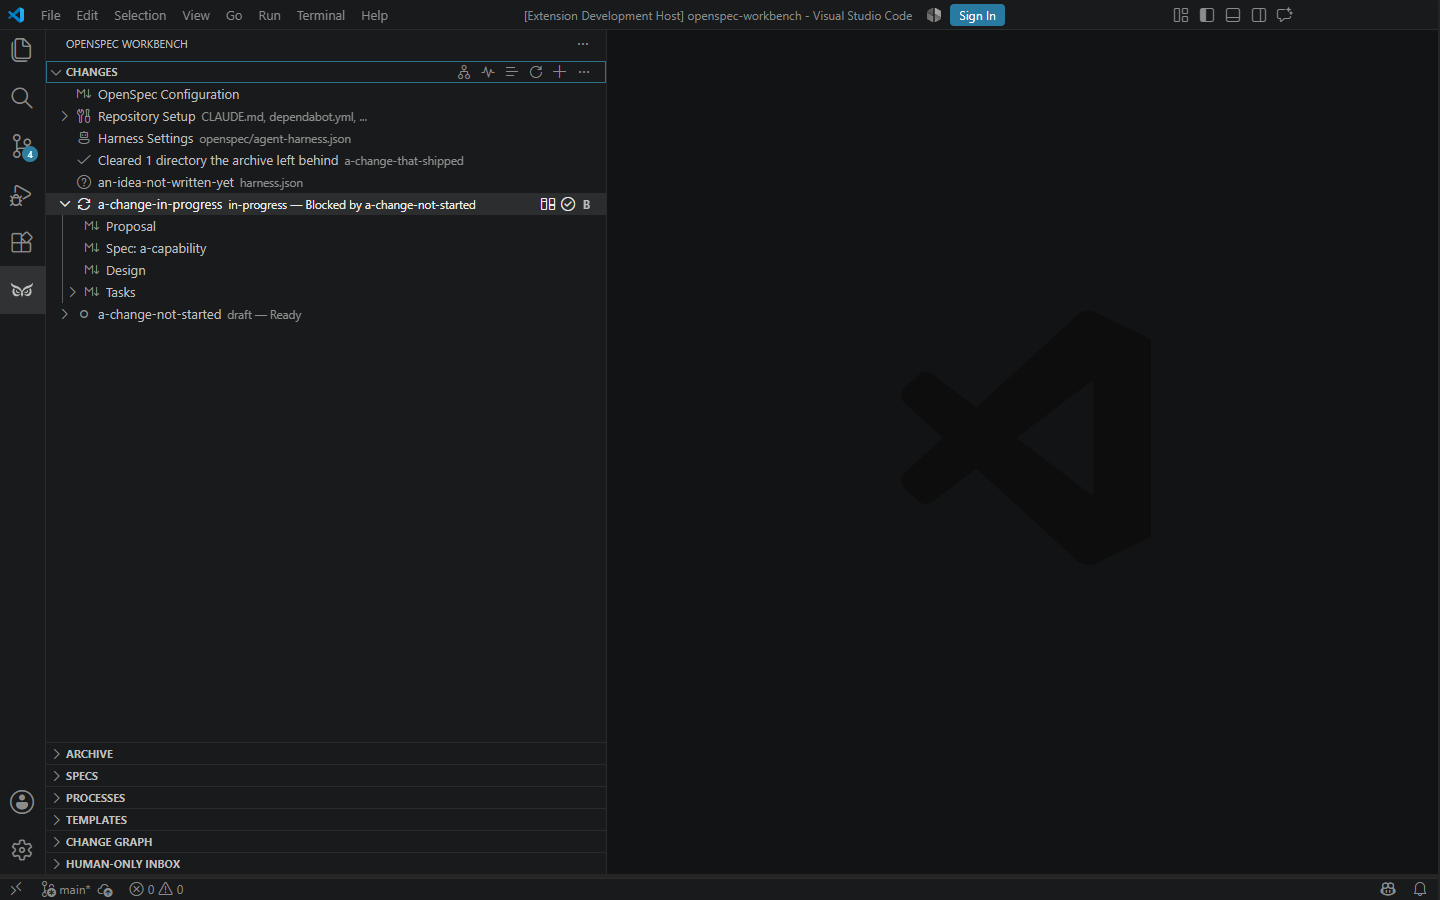Open the Accounts menu icon
The width and height of the screenshot is (1440, 900).
22,802
